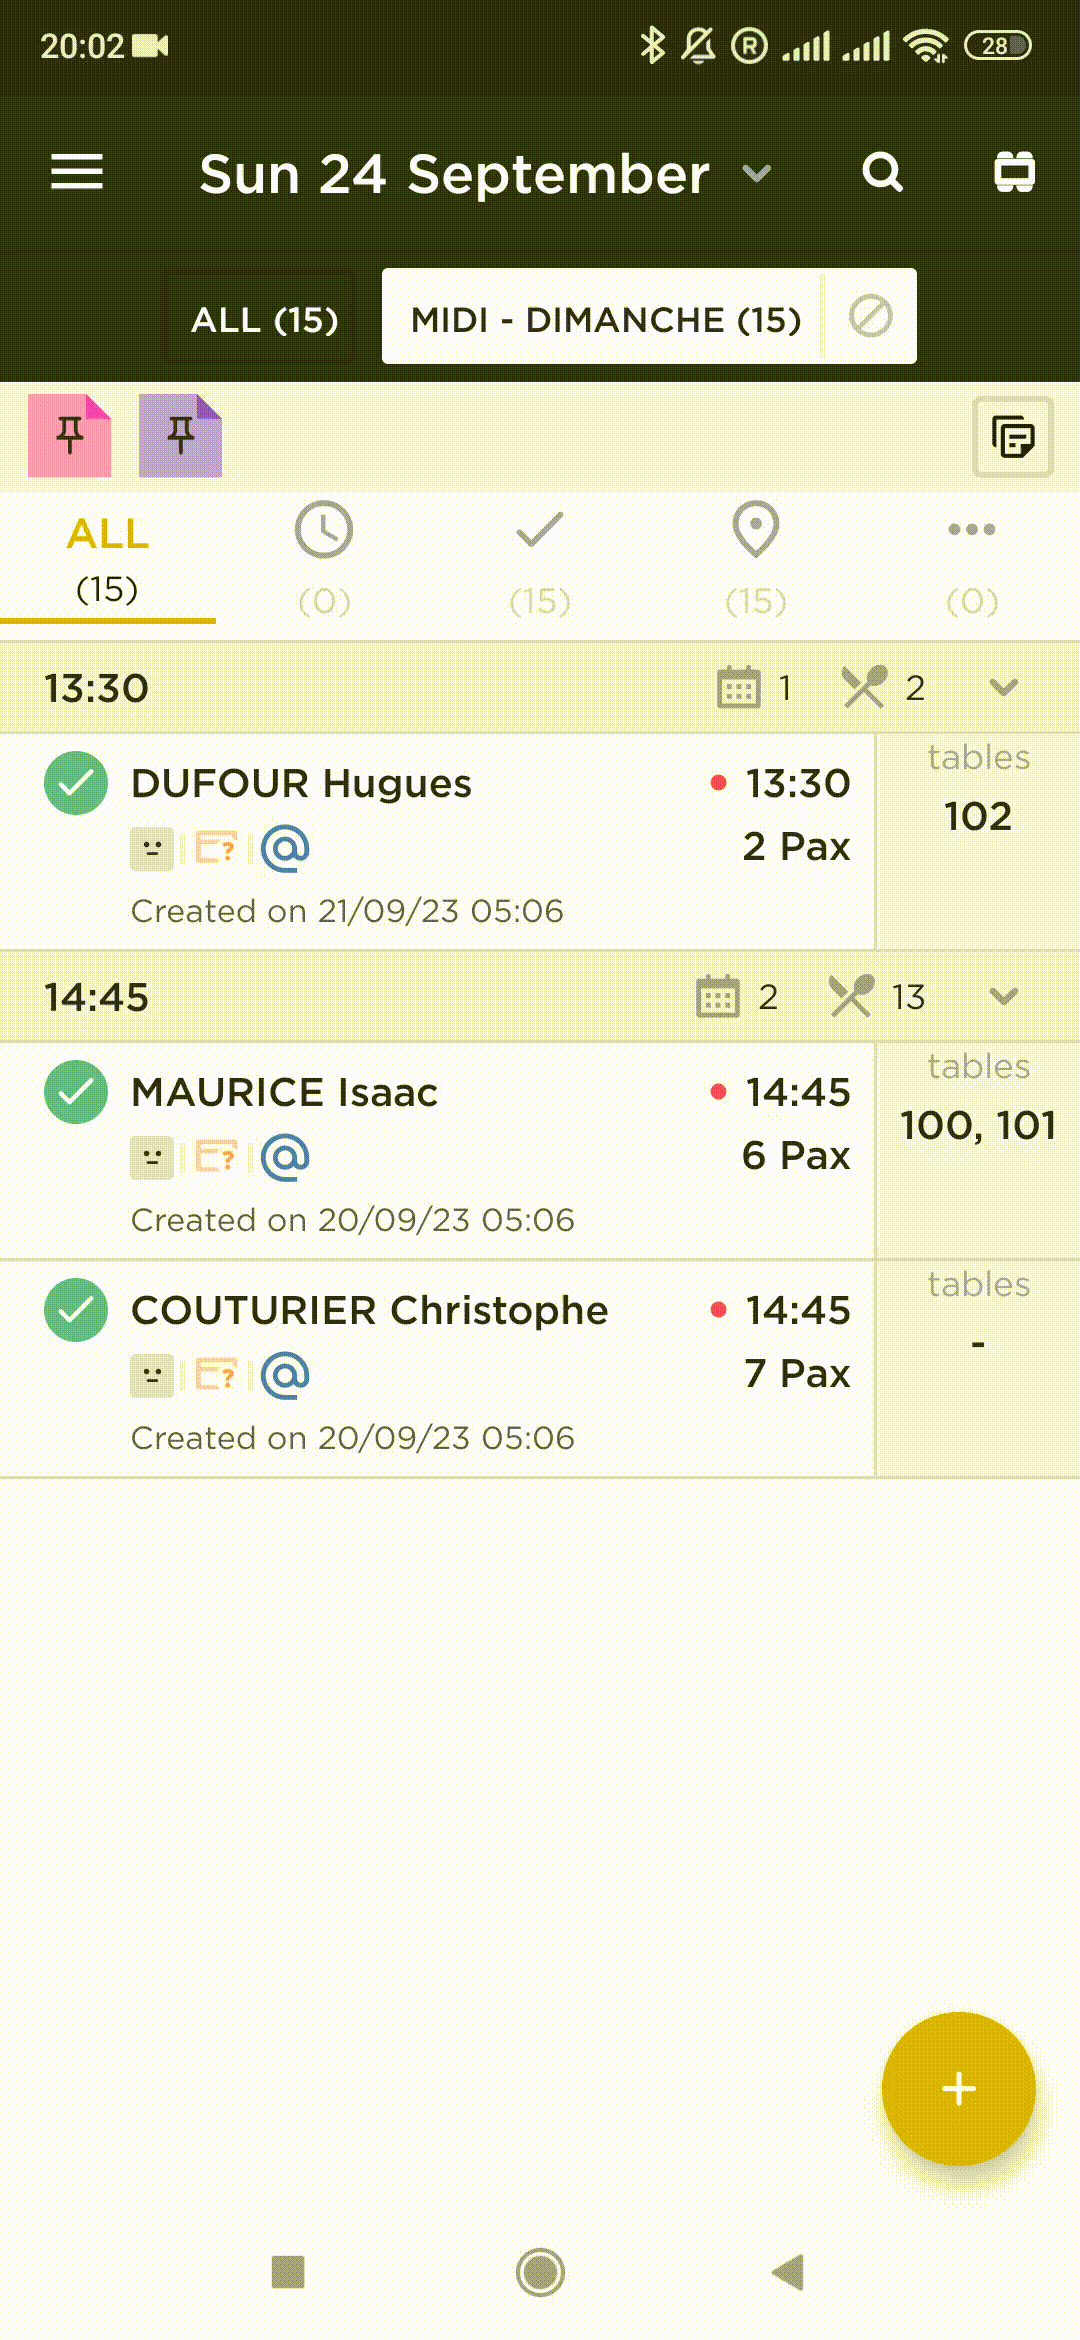1080x2340 pixels.
Task: Open the notes list icon
Action: click(1013, 437)
